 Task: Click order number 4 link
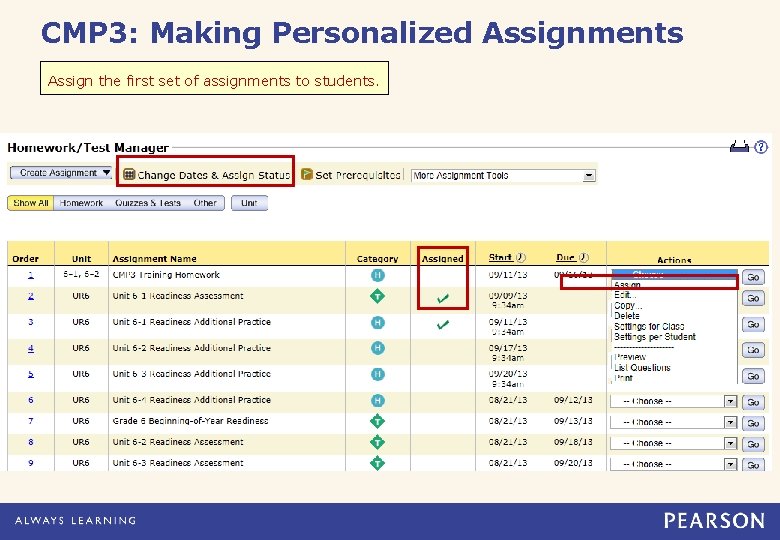pos(31,348)
